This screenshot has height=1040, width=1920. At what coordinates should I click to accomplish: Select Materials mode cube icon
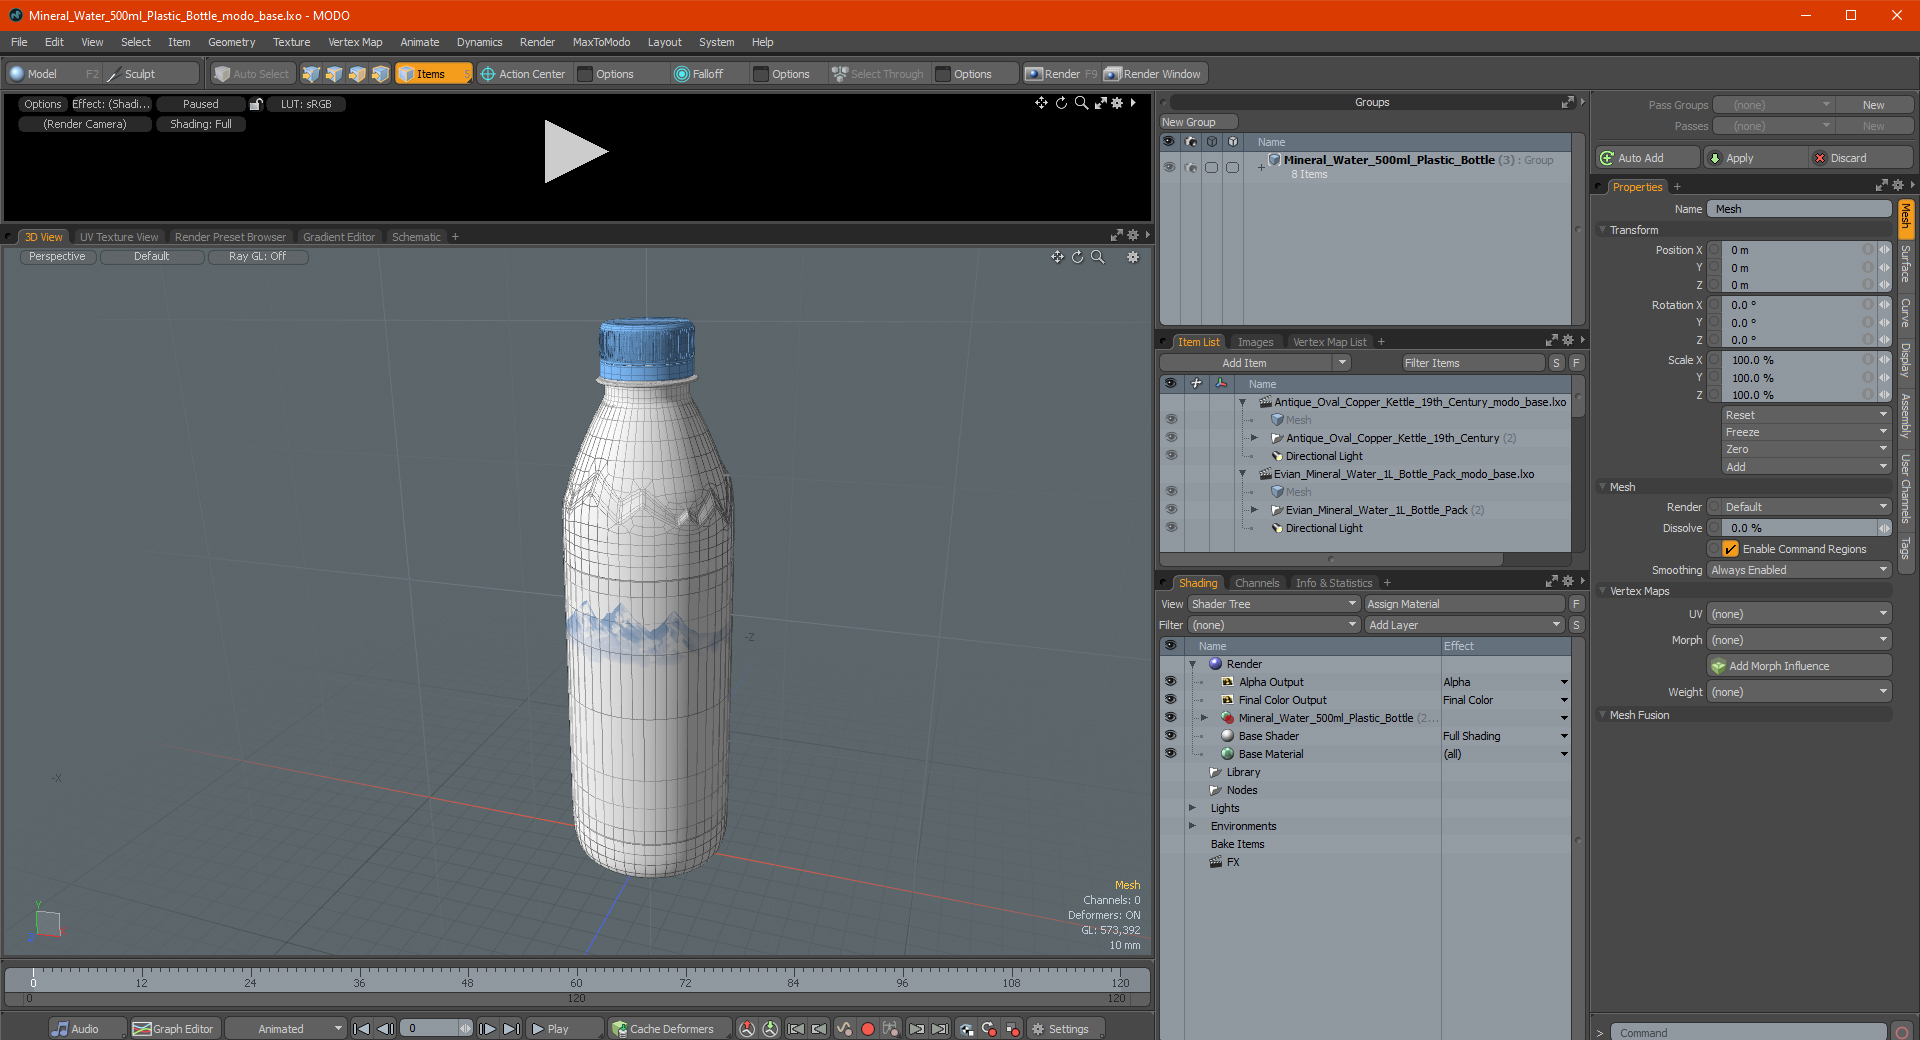pyautogui.click(x=380, y=74)
